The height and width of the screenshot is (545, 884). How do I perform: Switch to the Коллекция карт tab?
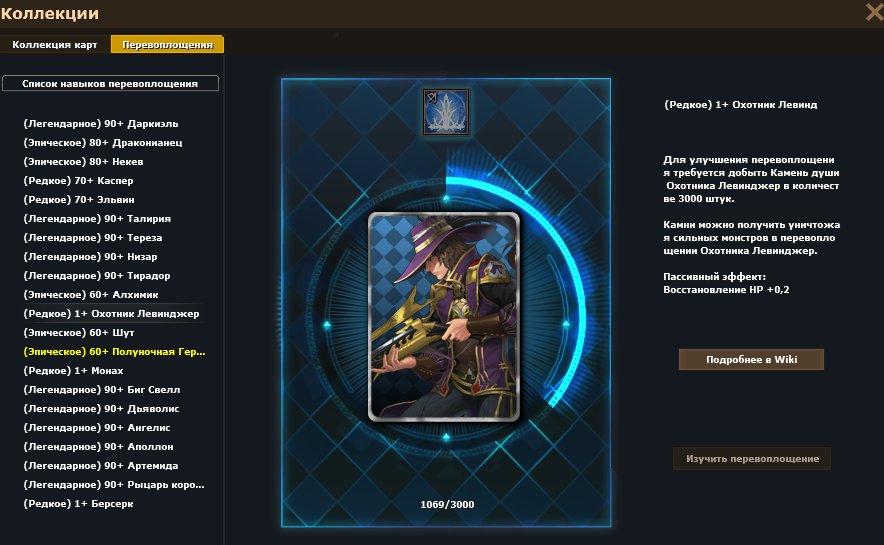click(x=55, y=45)
